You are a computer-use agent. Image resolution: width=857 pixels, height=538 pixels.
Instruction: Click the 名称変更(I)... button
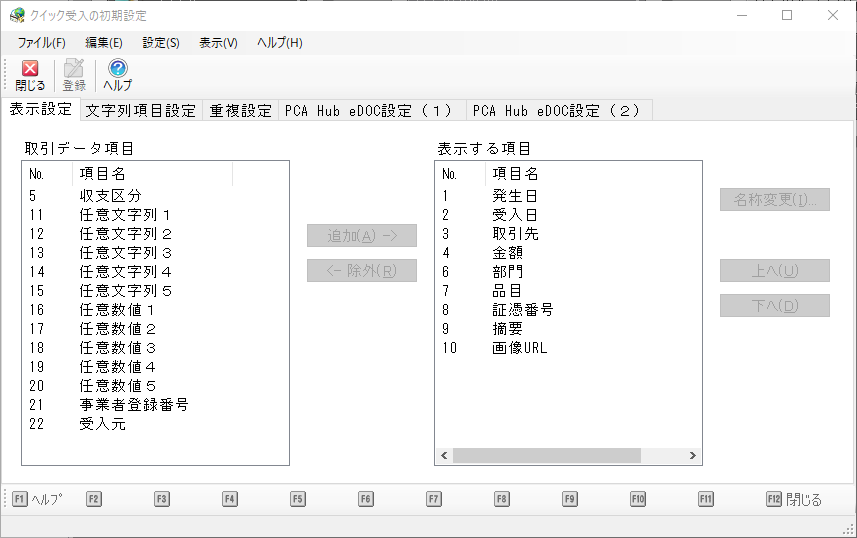[775, 200]
